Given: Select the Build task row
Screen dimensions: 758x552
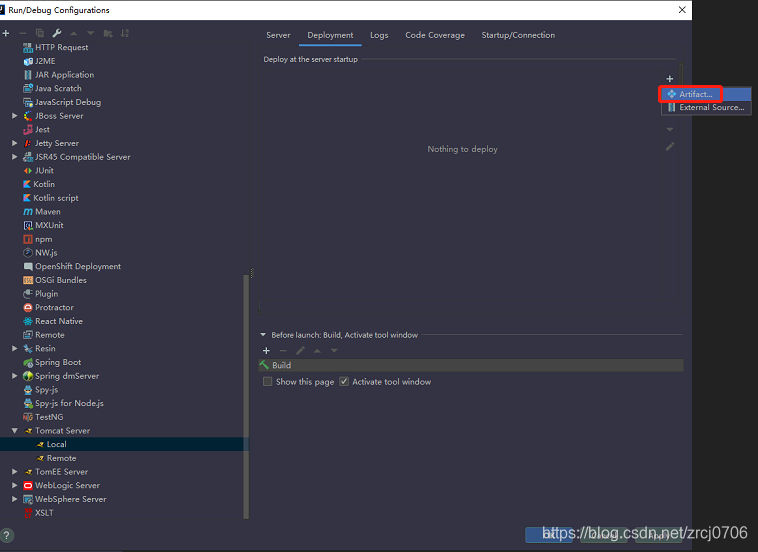Looking at the screenshot, I should (471, 365).
